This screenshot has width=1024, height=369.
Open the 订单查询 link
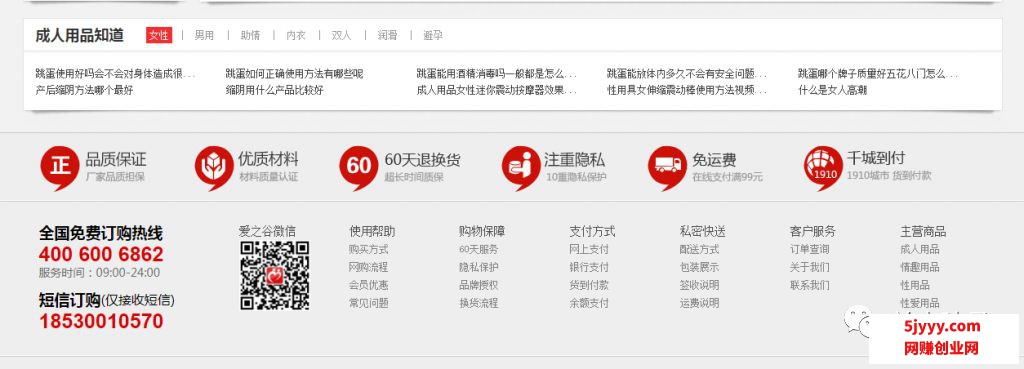click(810, 249)
